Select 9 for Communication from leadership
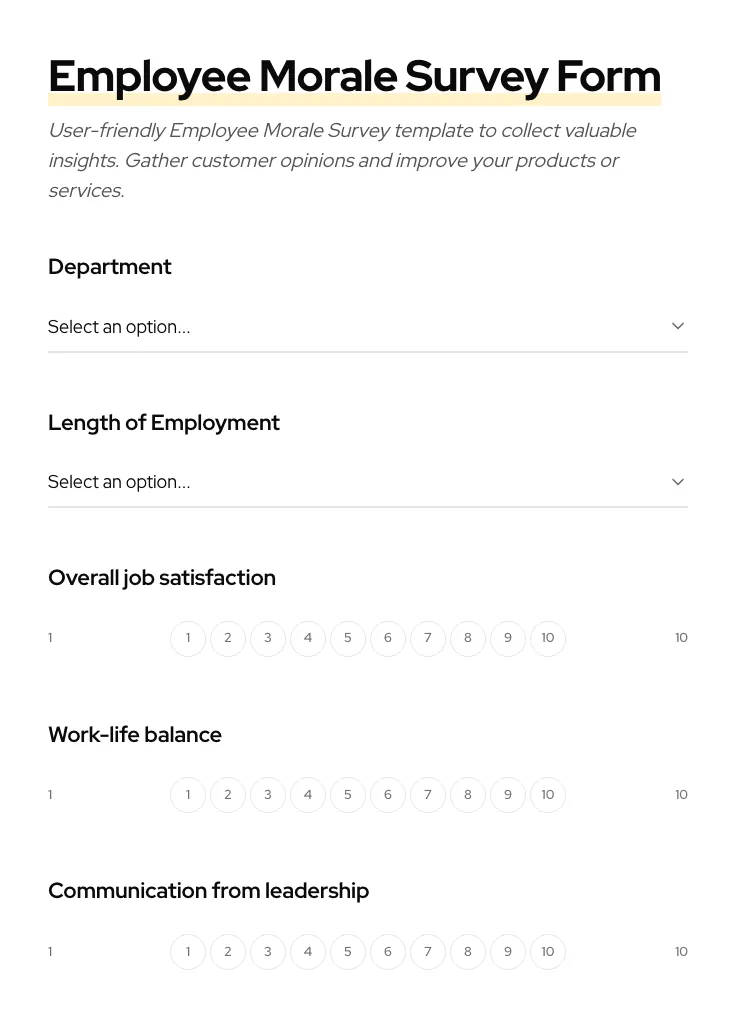The image size is (736, 1024). point(508,952)
